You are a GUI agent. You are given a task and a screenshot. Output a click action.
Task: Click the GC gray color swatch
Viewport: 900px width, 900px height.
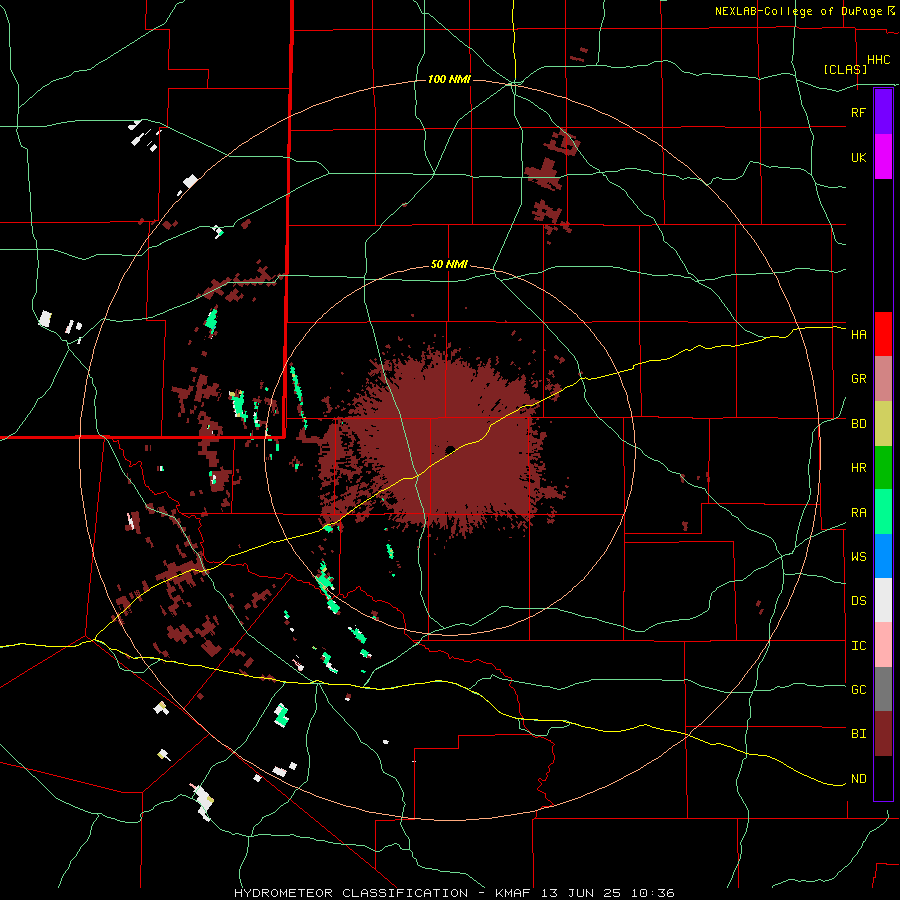(x=883, y=689)
